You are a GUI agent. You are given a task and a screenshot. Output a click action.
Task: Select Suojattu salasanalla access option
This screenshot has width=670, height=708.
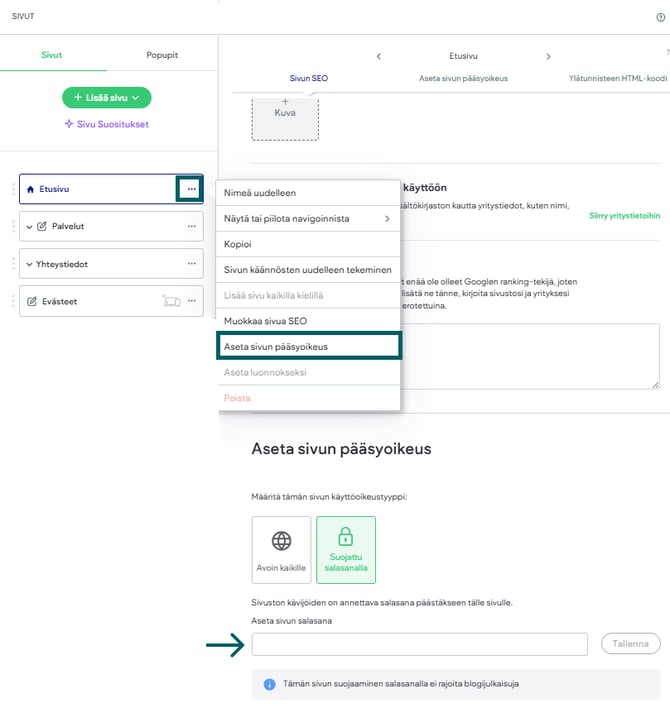[345, 549]
